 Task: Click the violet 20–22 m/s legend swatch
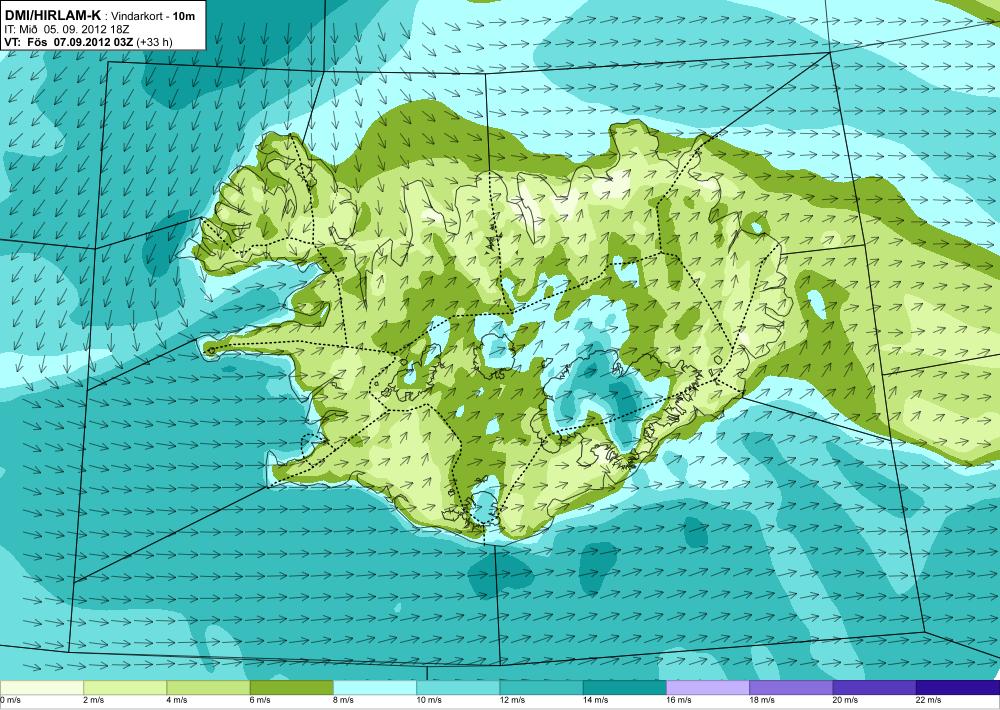(874, 687)
